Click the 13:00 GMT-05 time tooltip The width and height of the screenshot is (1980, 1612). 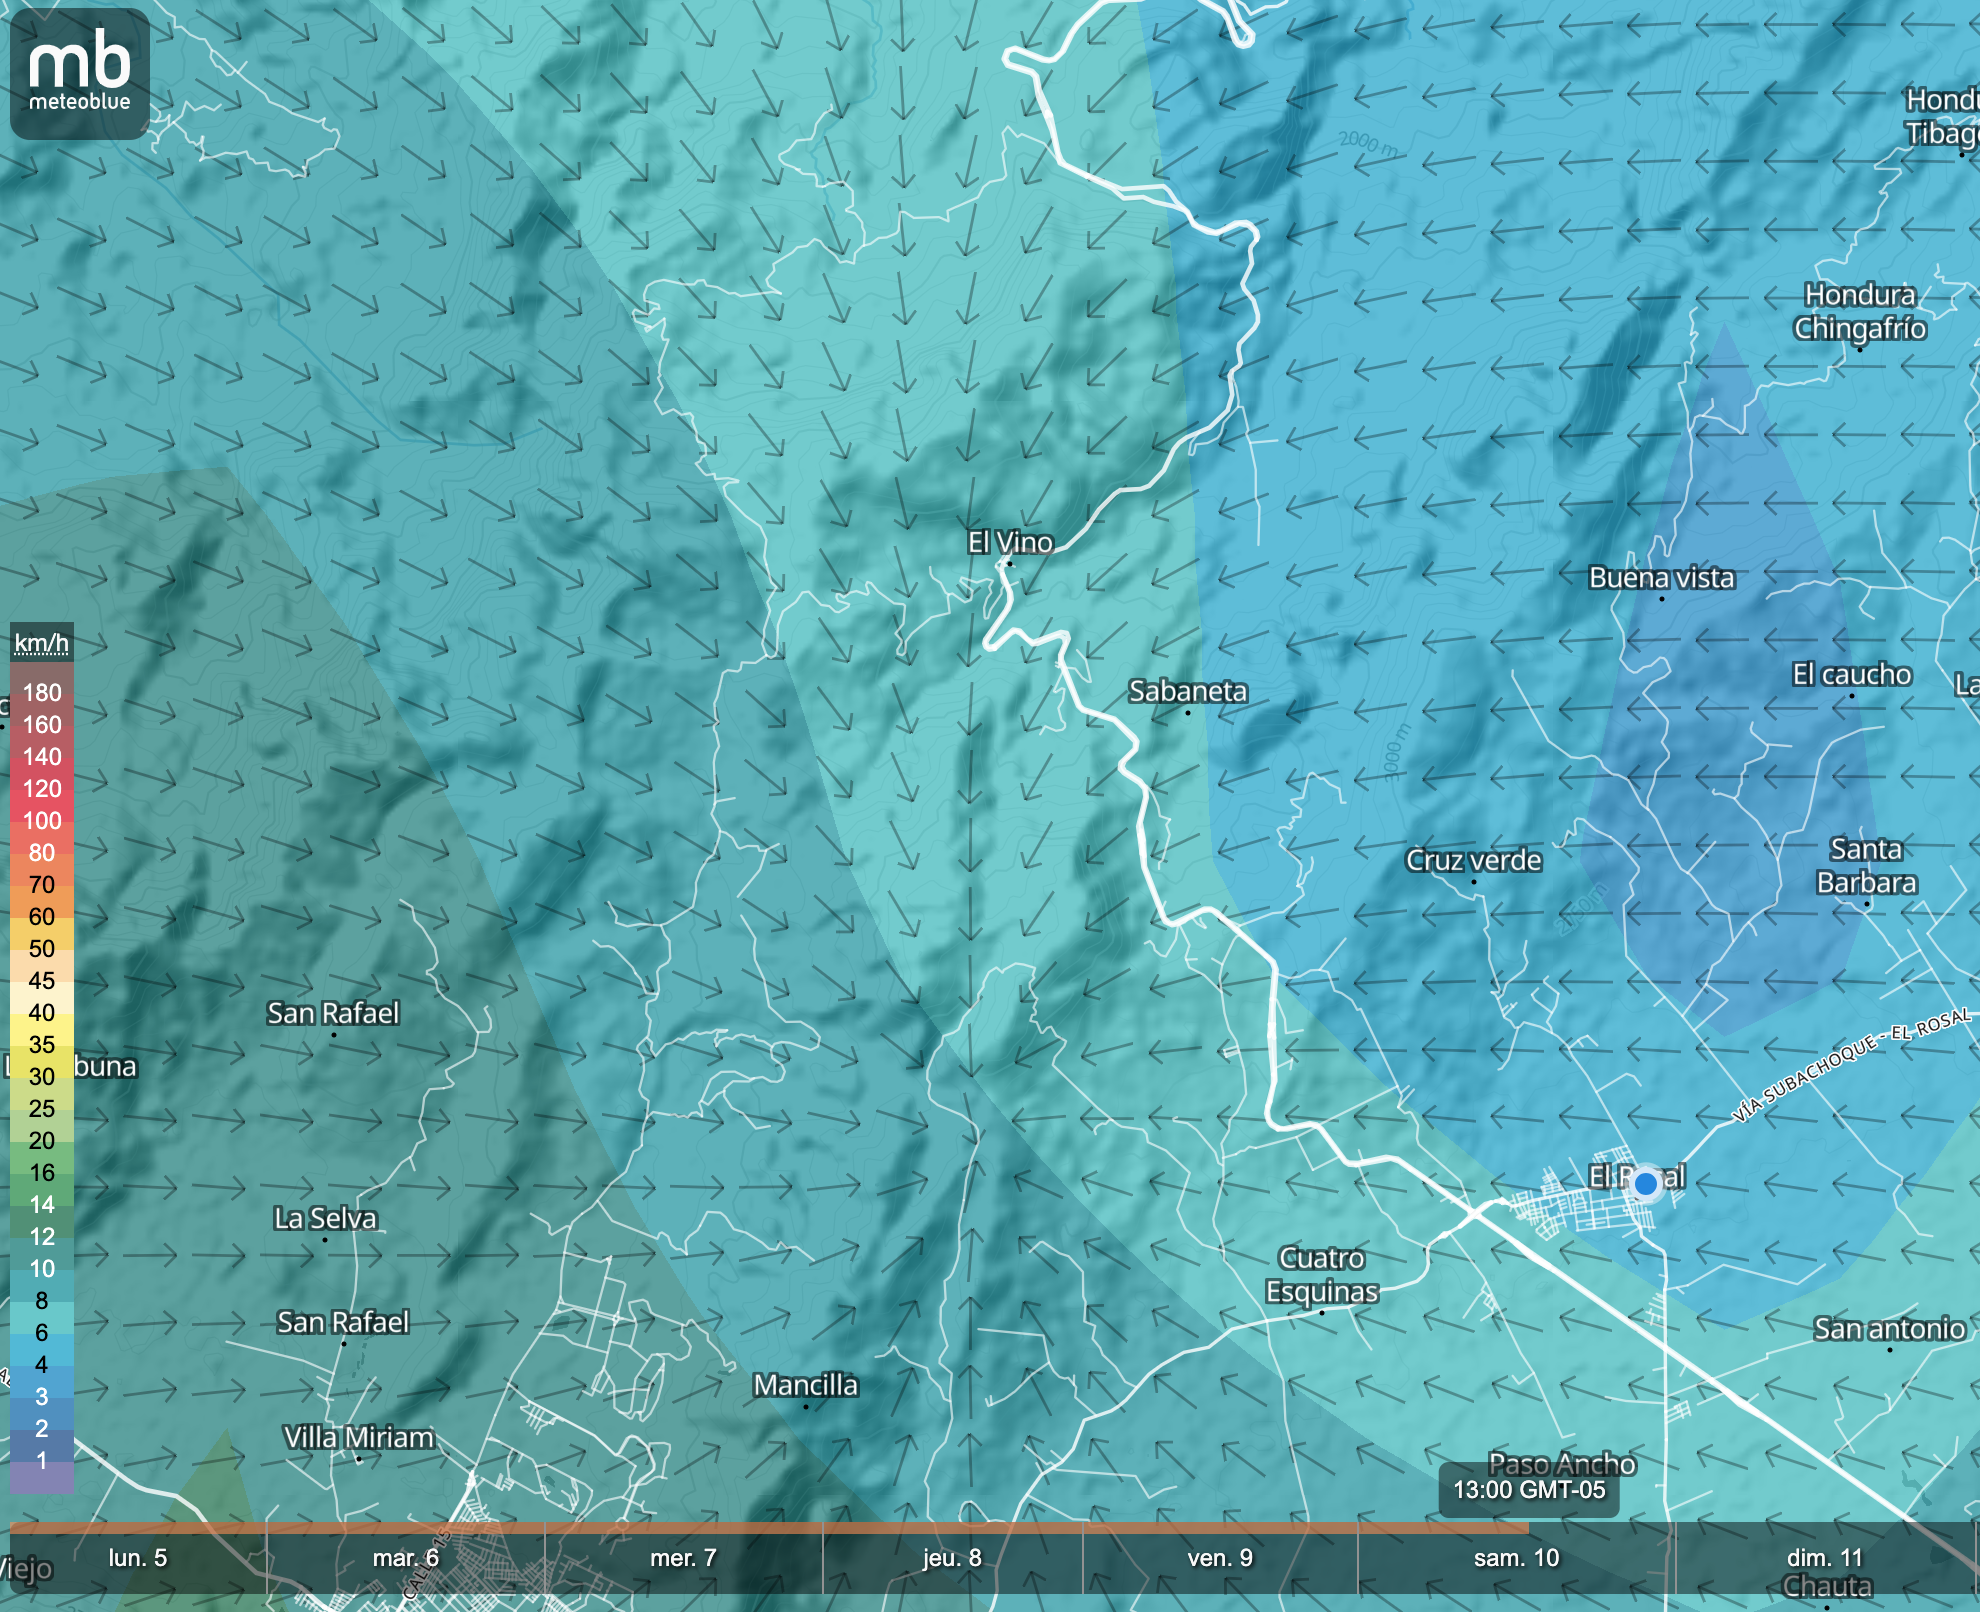point(1528,1490)
